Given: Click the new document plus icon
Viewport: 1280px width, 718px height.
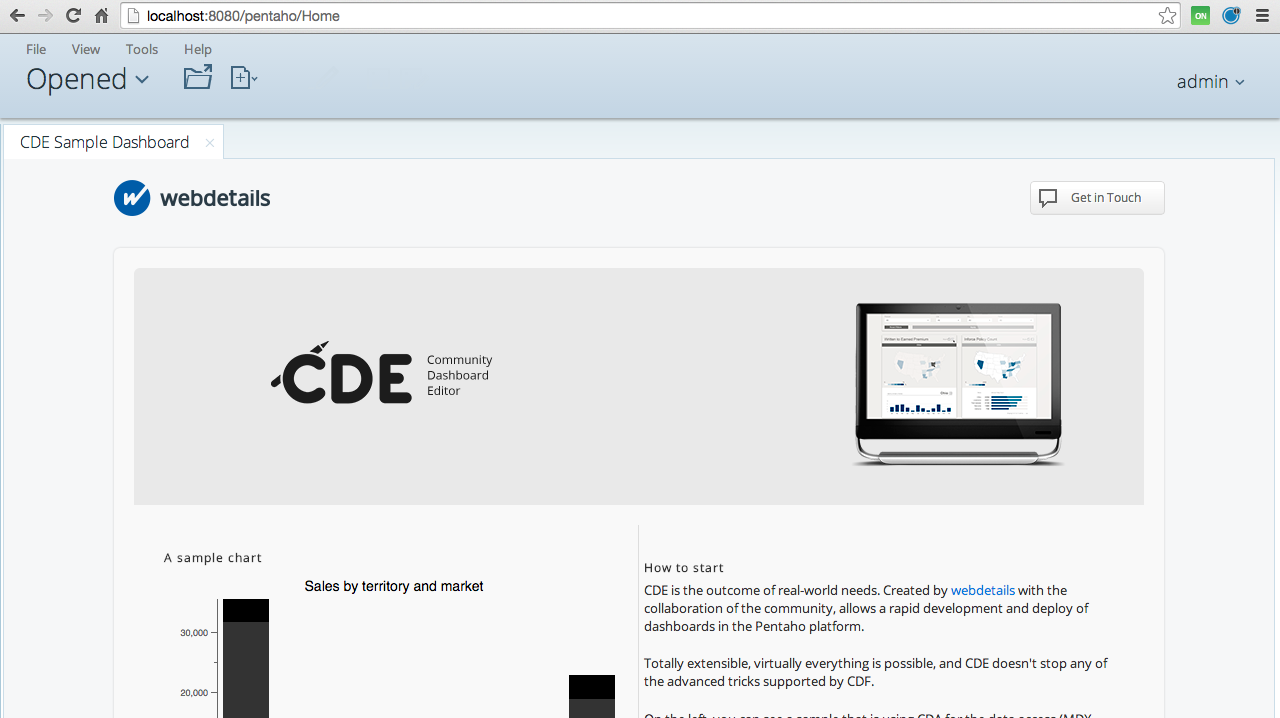Looking at the screenshot, I should pos(244,77).
